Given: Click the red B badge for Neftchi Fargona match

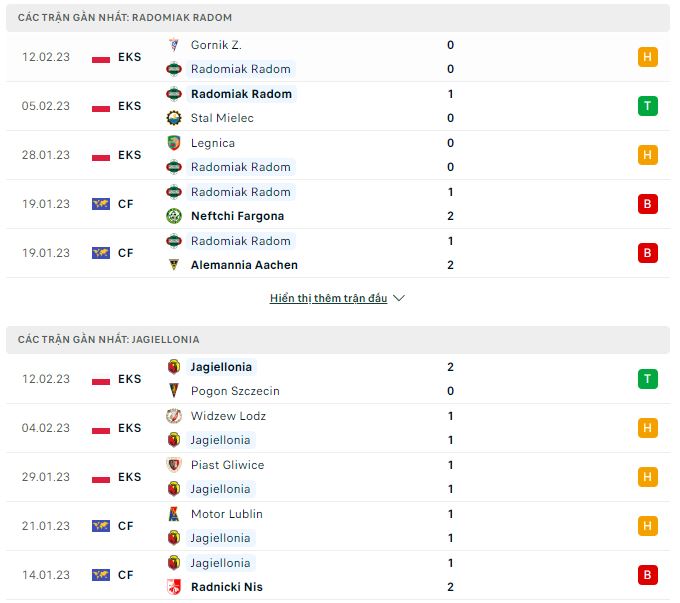Looking at the screenshot, I should pos(647,204).
